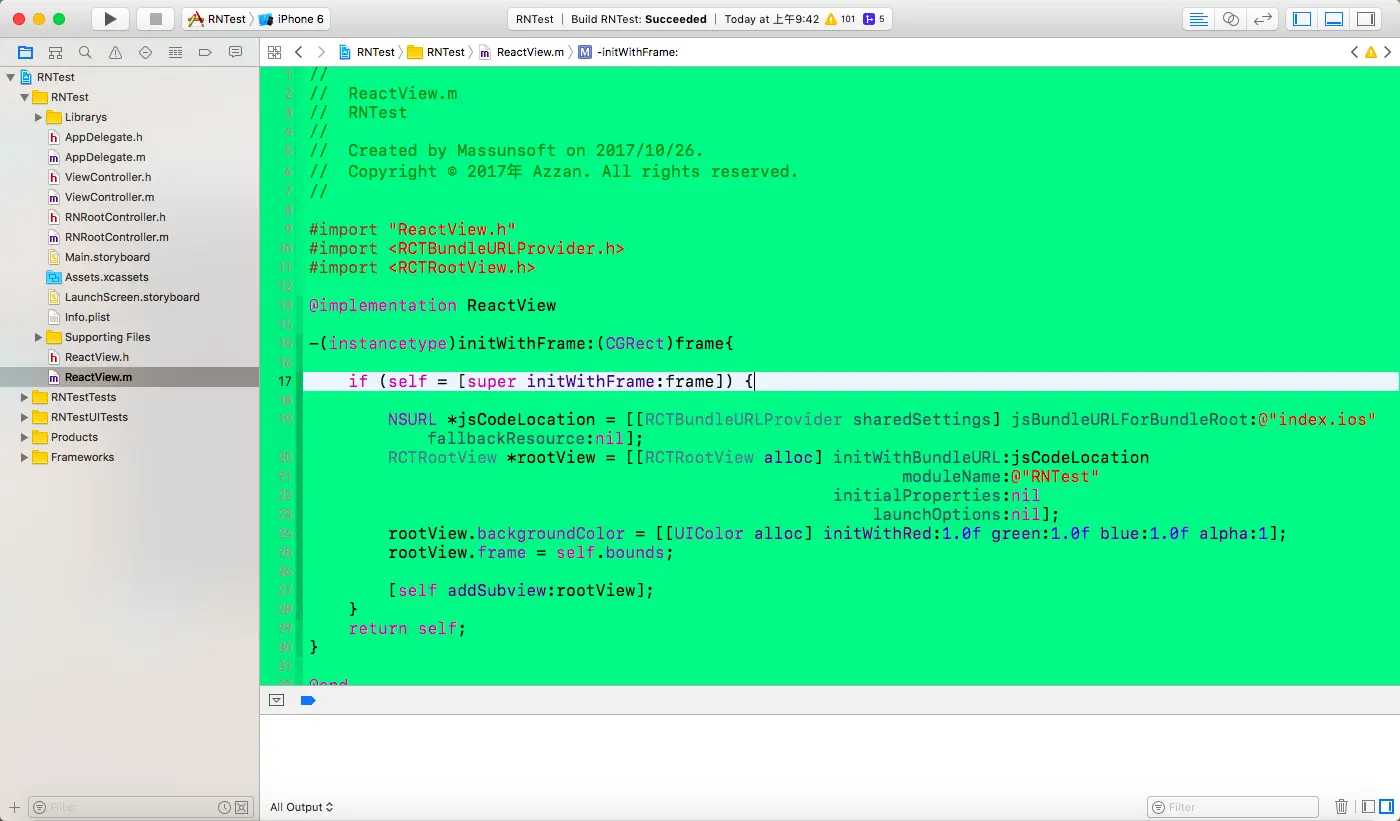The width and height of the screenshot is (1400, 821).
Task: Collapse the RNTest group folder
Action: pos(25,97)
